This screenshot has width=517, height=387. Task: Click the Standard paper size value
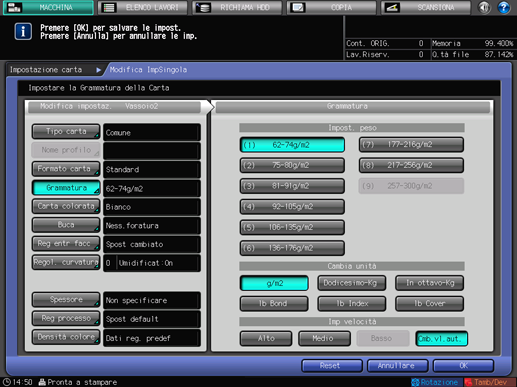tap(152, 169)
